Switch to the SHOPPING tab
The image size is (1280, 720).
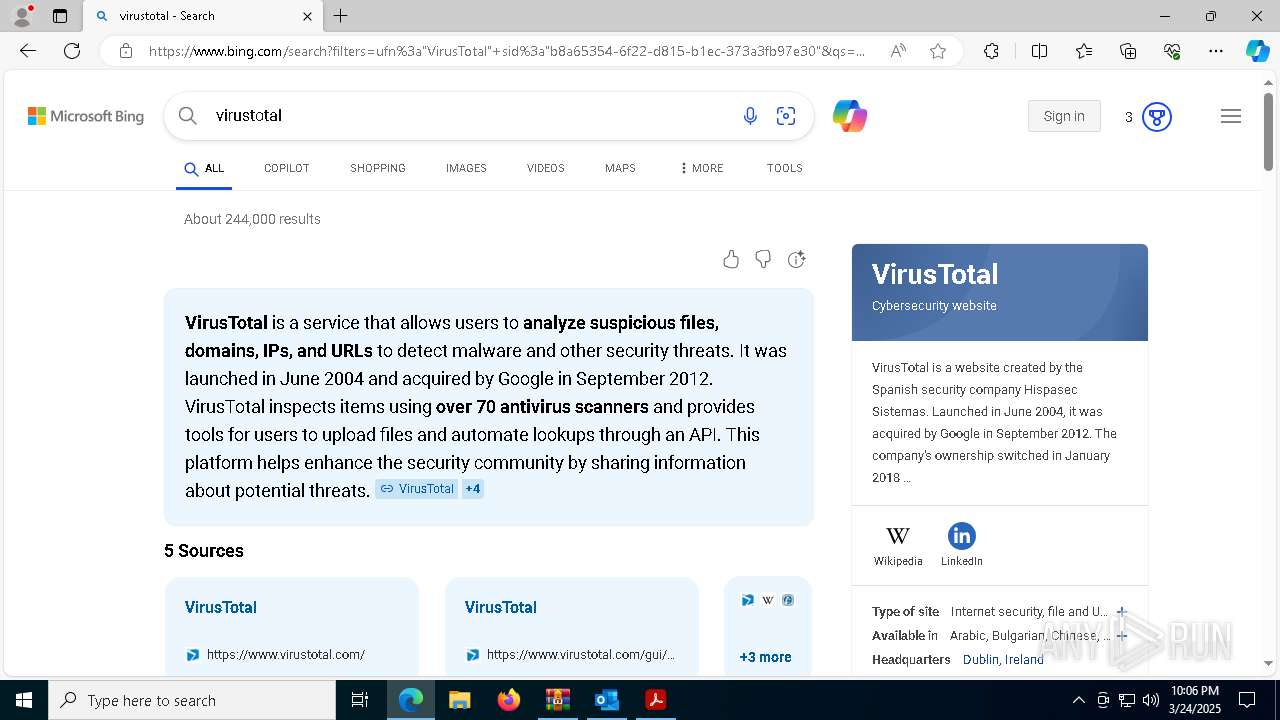pyautogui.click(x=378, y=168)
